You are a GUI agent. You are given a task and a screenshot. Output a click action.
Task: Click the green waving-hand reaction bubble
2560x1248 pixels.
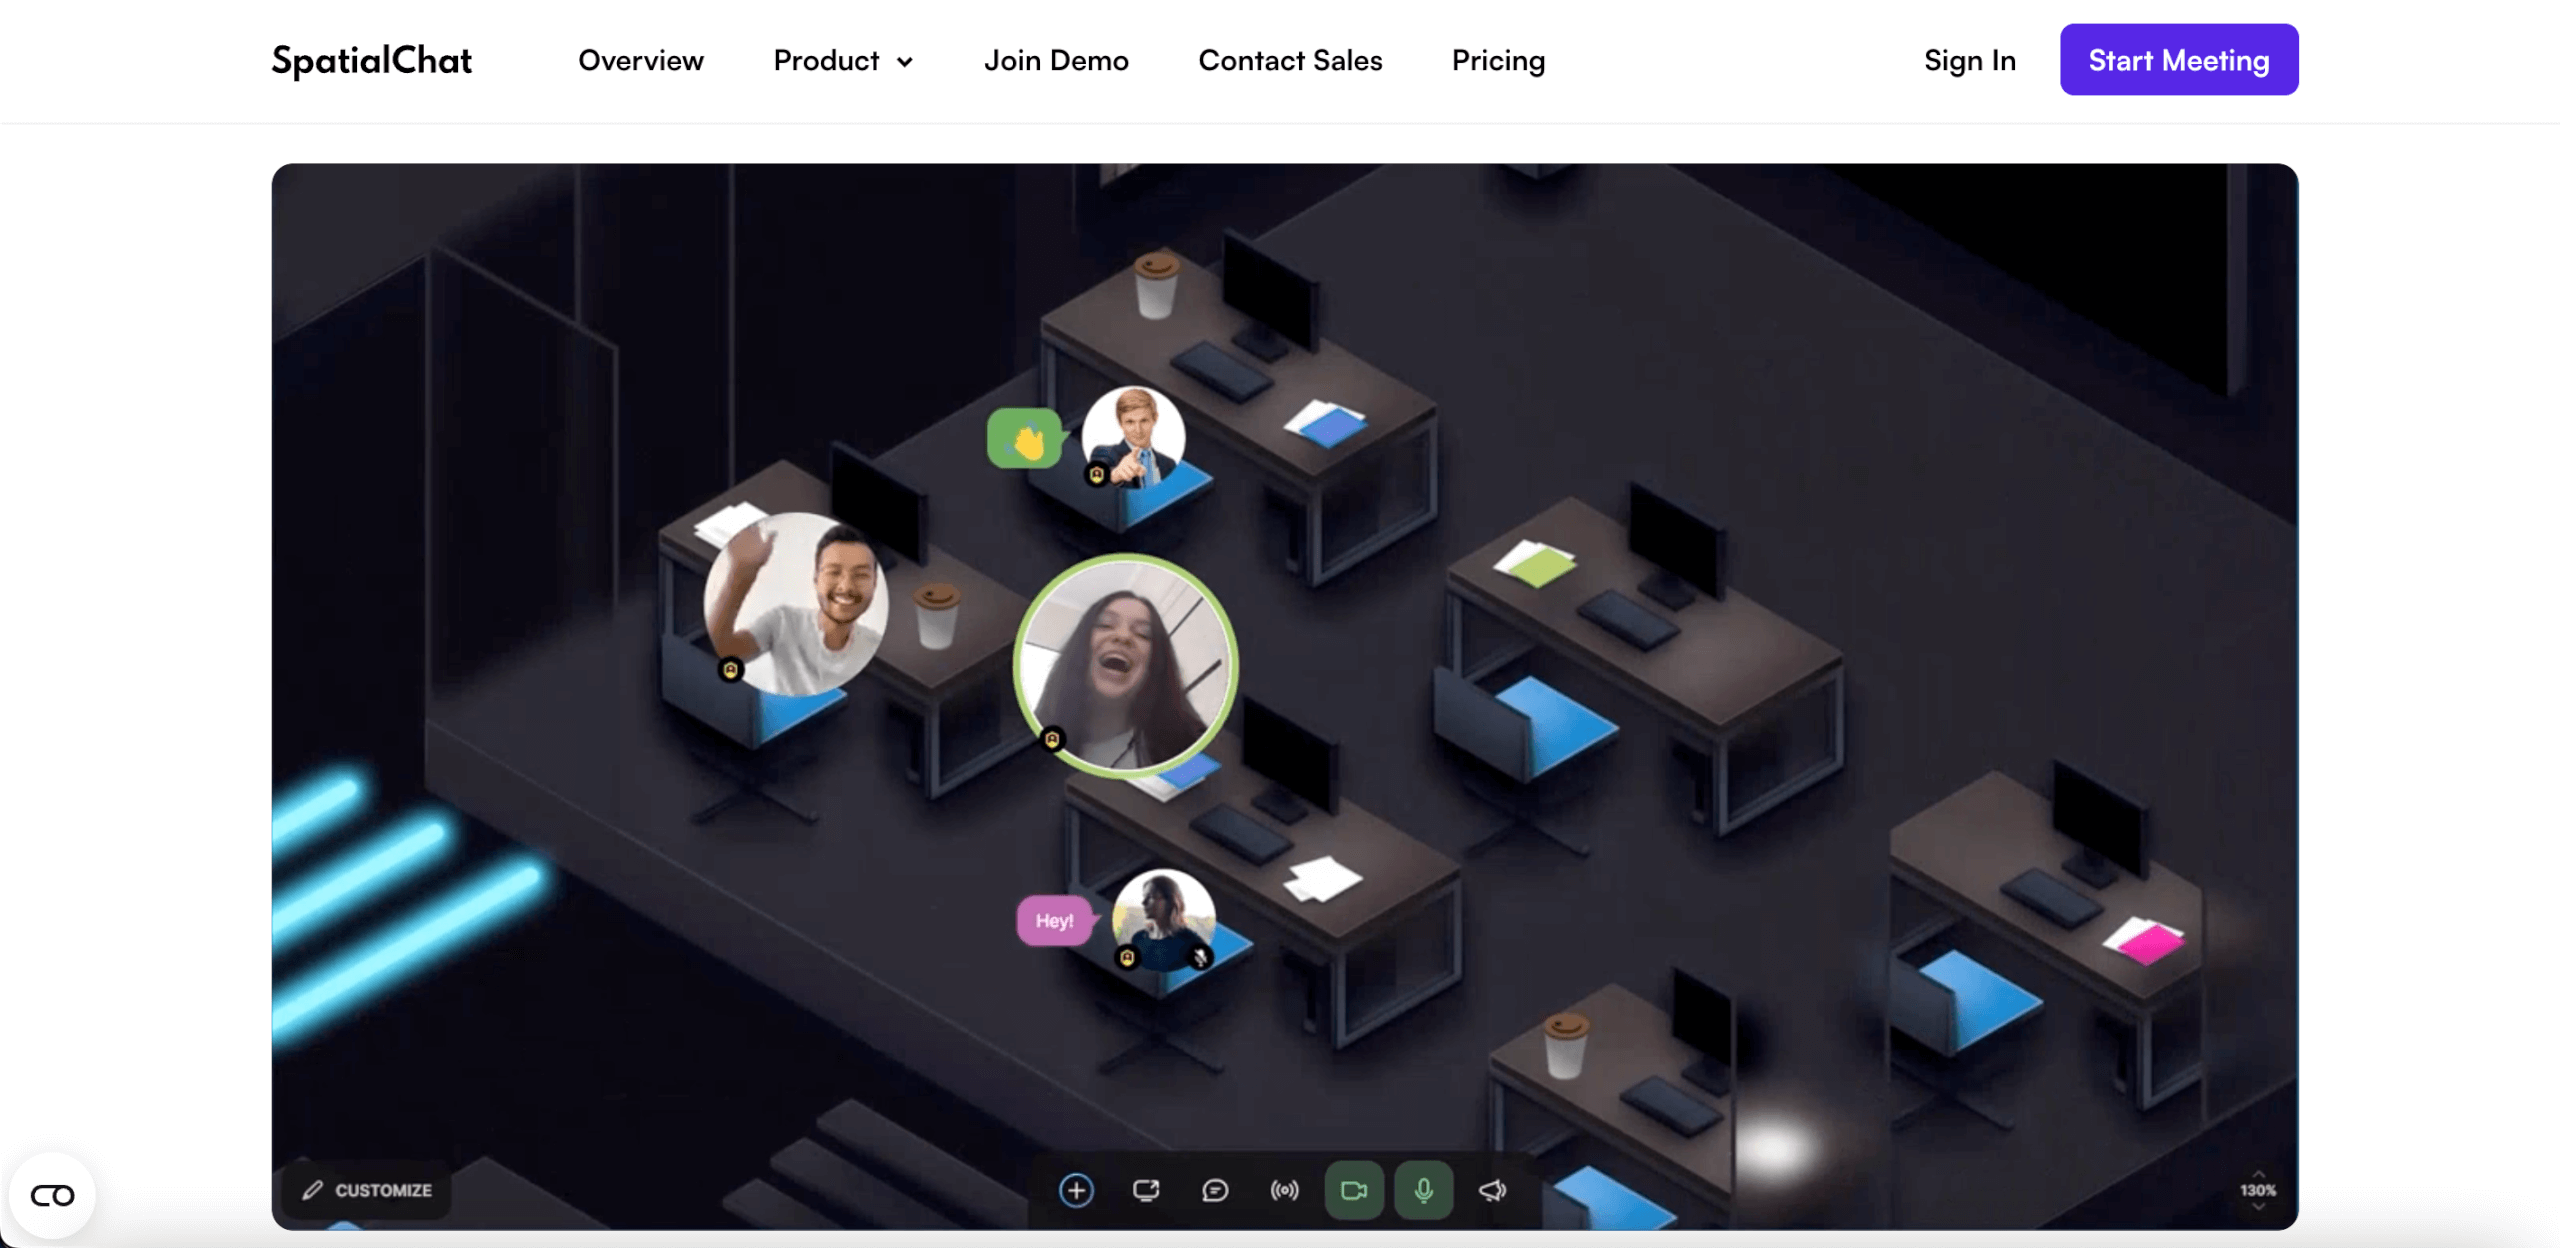pyautogui.click(x=1025, y=438)
